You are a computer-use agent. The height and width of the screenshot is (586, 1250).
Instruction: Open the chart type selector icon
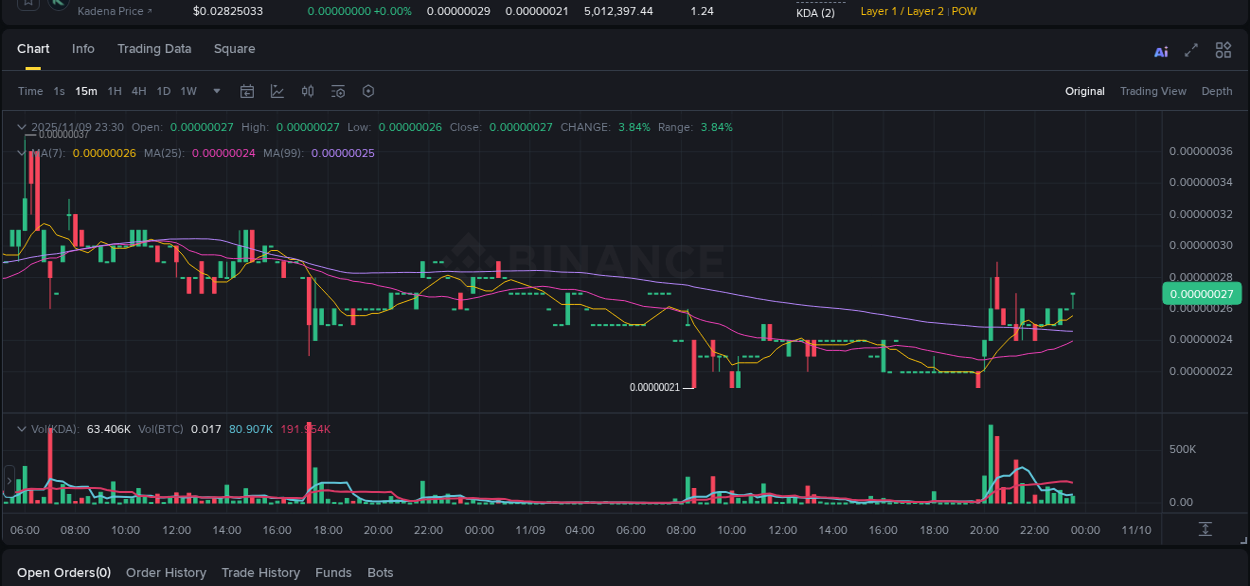pos(277,91)
